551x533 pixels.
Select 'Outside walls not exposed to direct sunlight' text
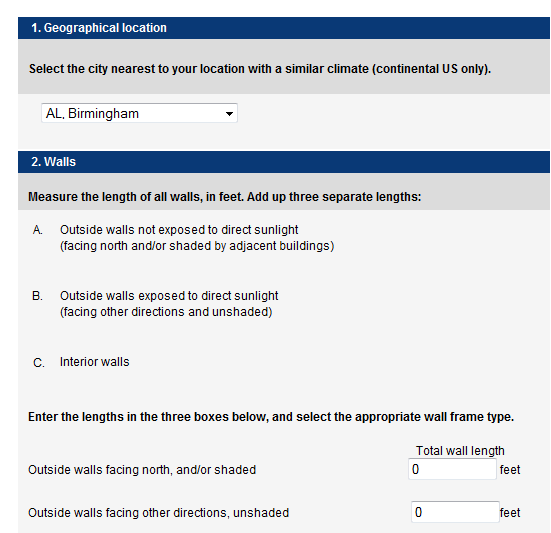[x=179, y=230]
